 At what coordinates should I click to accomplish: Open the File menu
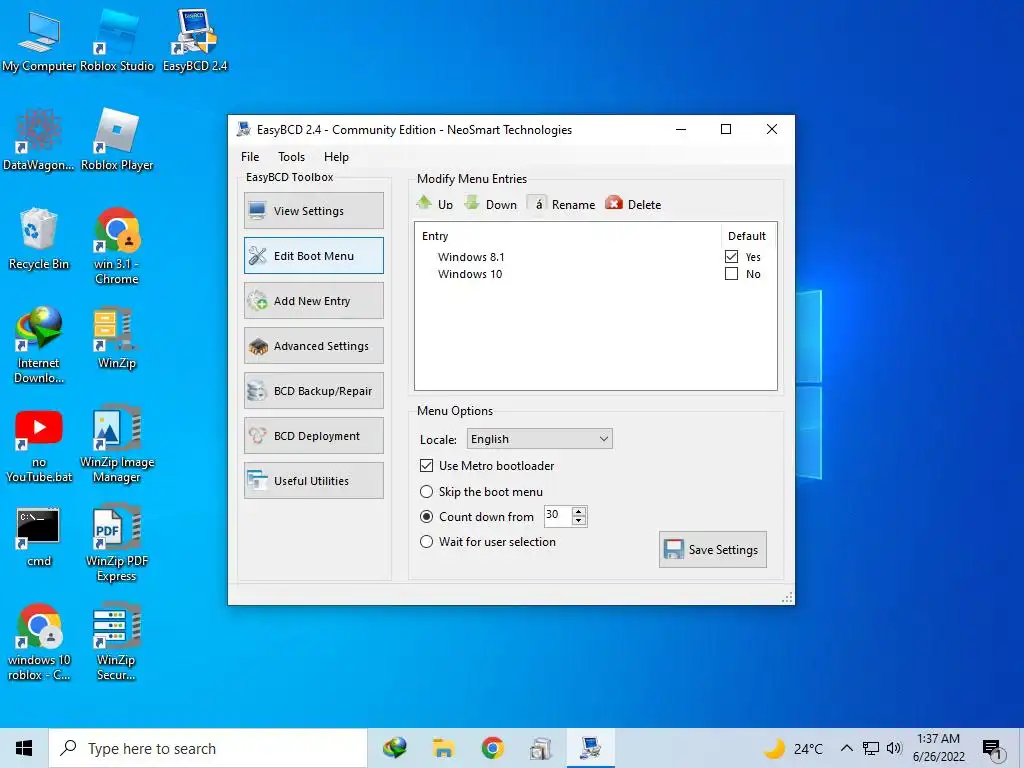tap(250, 157)
